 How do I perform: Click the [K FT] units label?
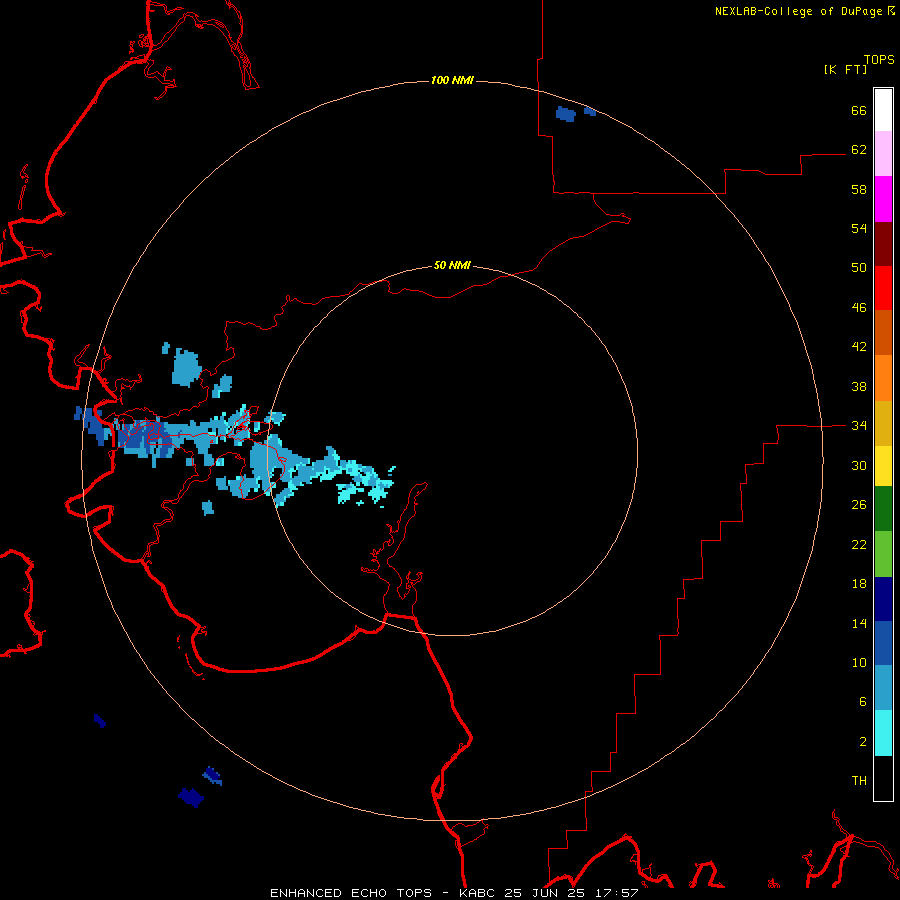pos(845,69)
